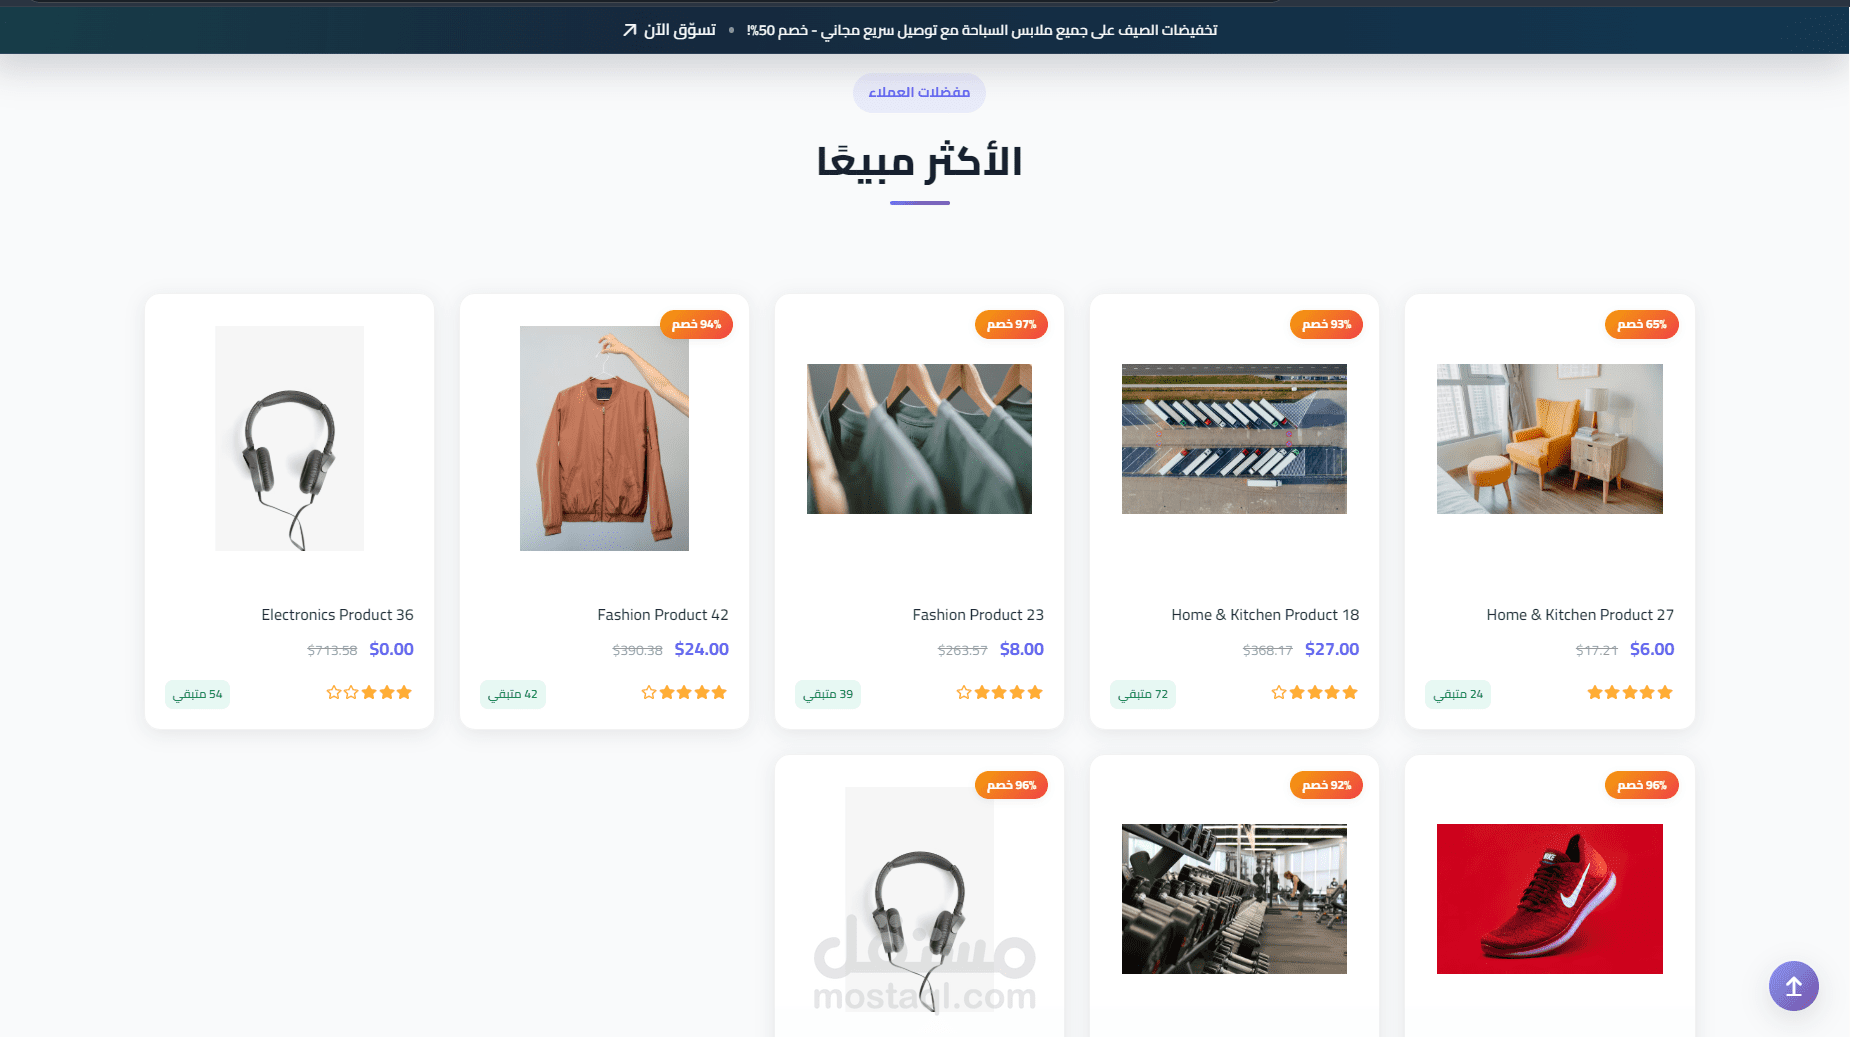Click the arrow icon beside 'تسوّق الآن'

(630, 30)
